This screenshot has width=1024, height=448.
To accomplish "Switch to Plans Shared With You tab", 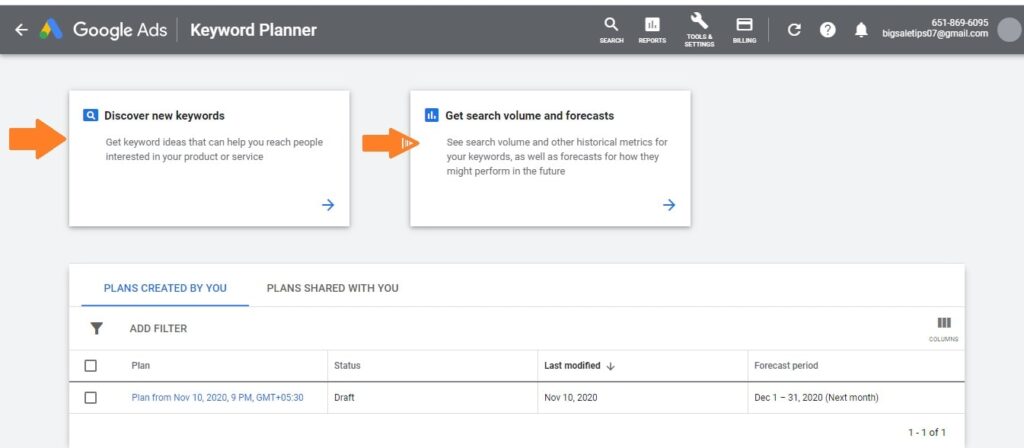I will [332, 288].
